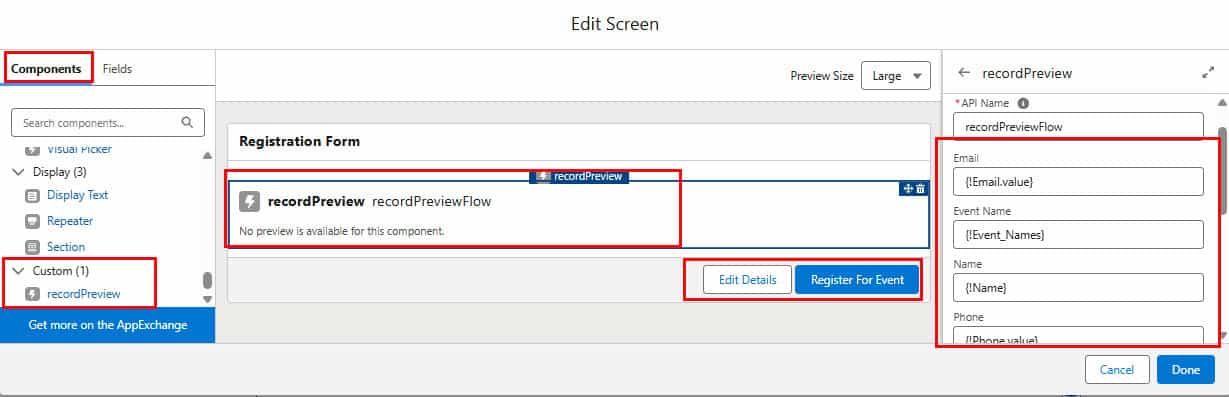The height and width of the screenshot is (397, 1229).
Task: Click the Event Name field containing {!Event_Names}
Action: [1078, 234]
